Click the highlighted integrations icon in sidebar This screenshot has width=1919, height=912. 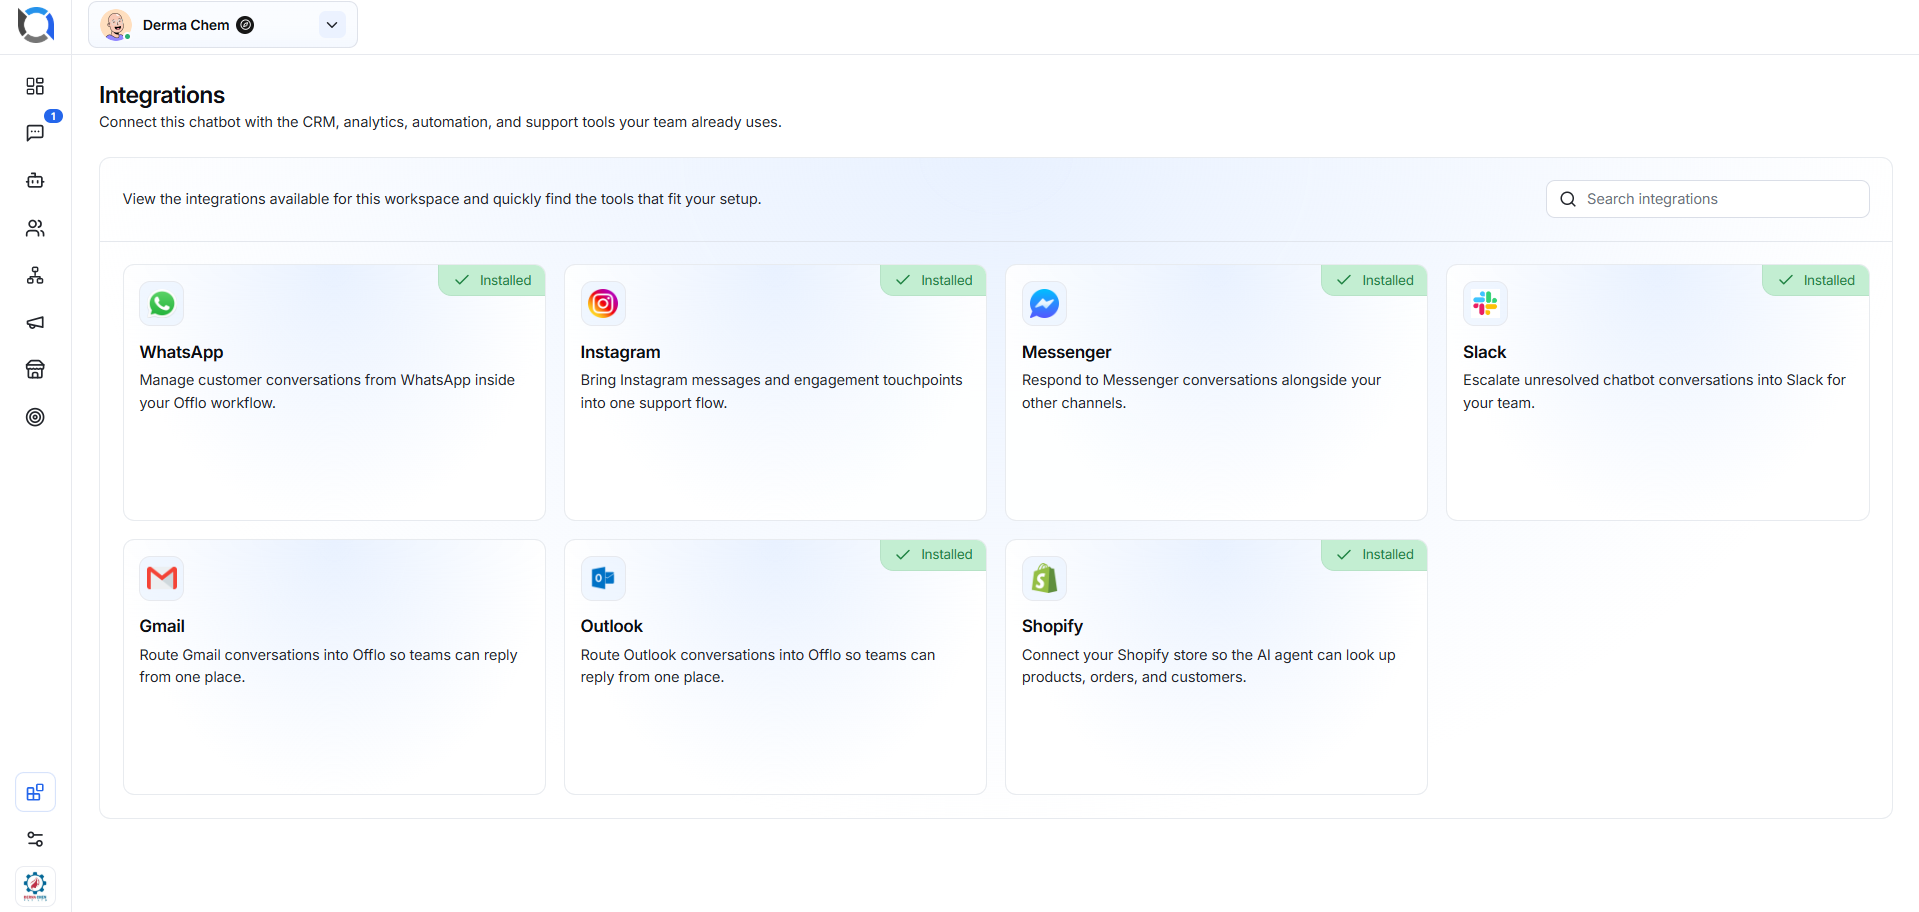tap(35, 792)
